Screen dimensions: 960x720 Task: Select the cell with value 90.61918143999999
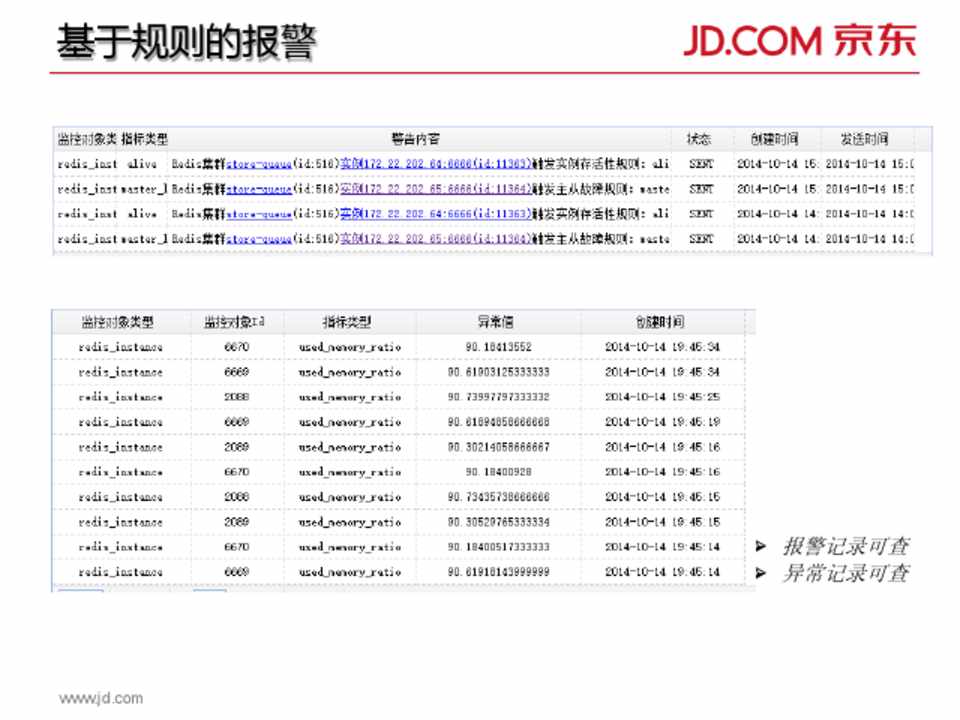tap(497, 572)
